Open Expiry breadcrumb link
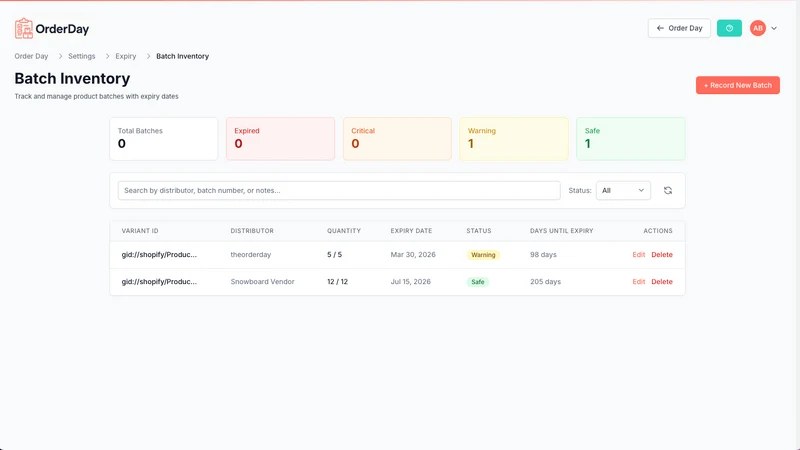This screenshot has width=800, height=450. (126, 56)
